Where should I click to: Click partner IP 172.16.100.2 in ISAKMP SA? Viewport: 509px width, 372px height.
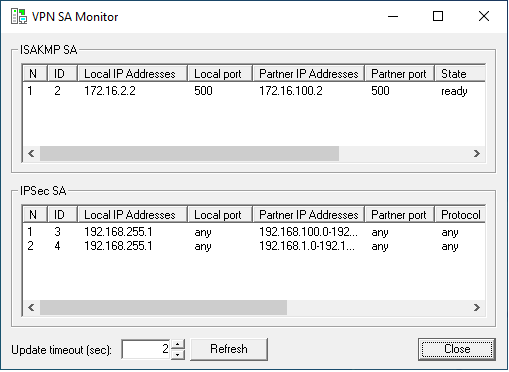click(x=291, y=91)
